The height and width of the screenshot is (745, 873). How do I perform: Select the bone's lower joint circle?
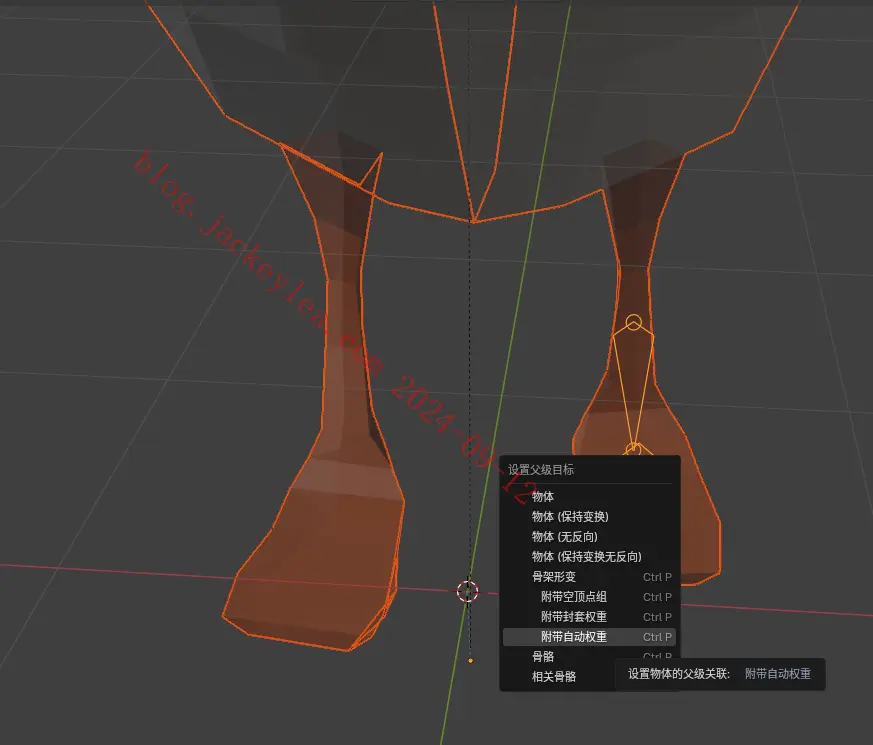click(632, 449)
